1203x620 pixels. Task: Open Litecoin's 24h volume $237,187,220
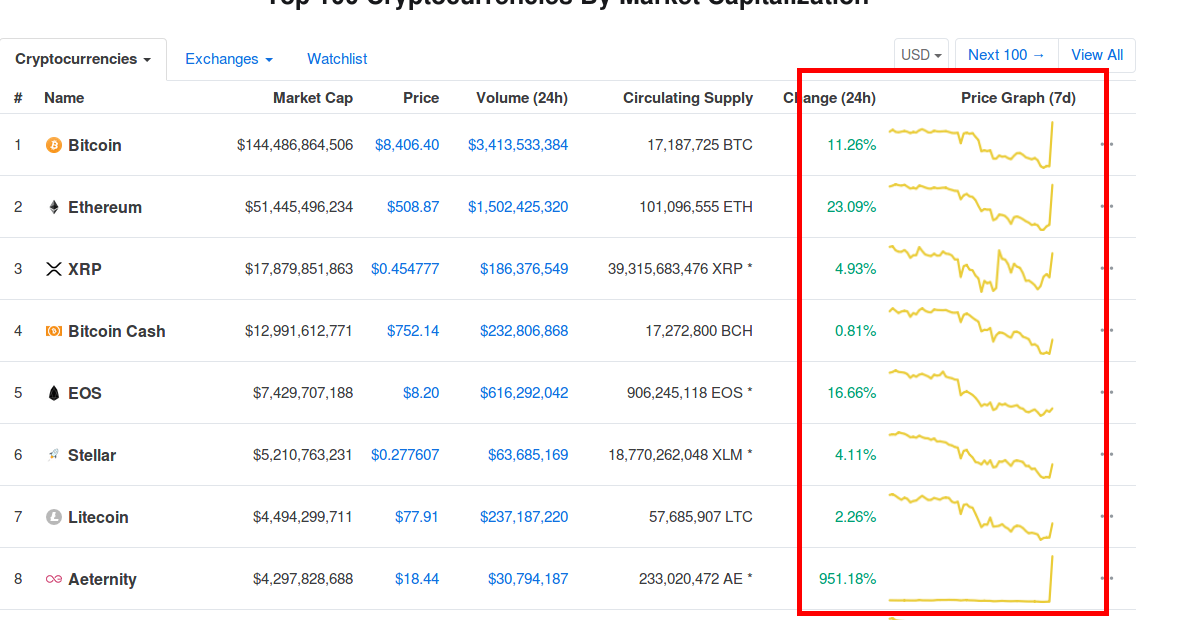(x=524, y=517)
